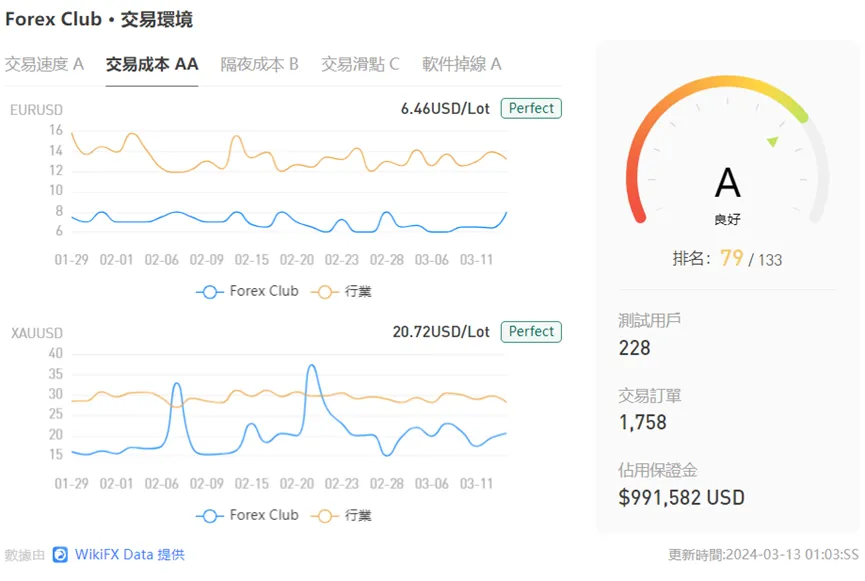865x581 pixels.
Task: Click the green gauge pointer triangle
Action: (x=773, y=141)
